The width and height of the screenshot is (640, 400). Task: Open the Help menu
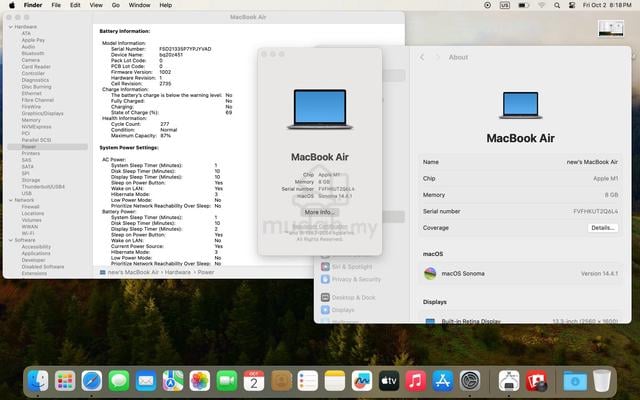165,5
